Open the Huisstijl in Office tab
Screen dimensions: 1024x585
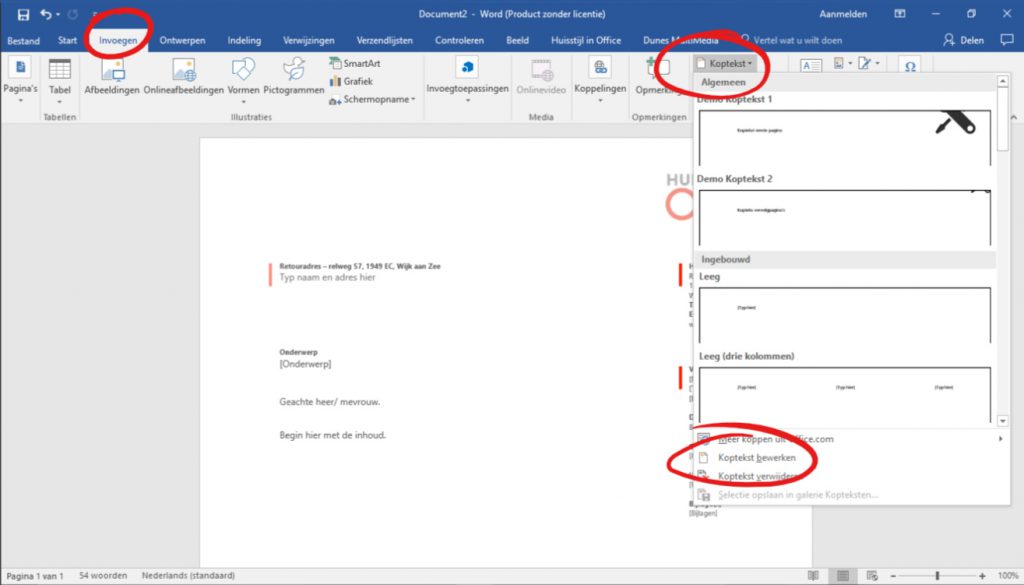pyautogui.click(x=586, y=40)
